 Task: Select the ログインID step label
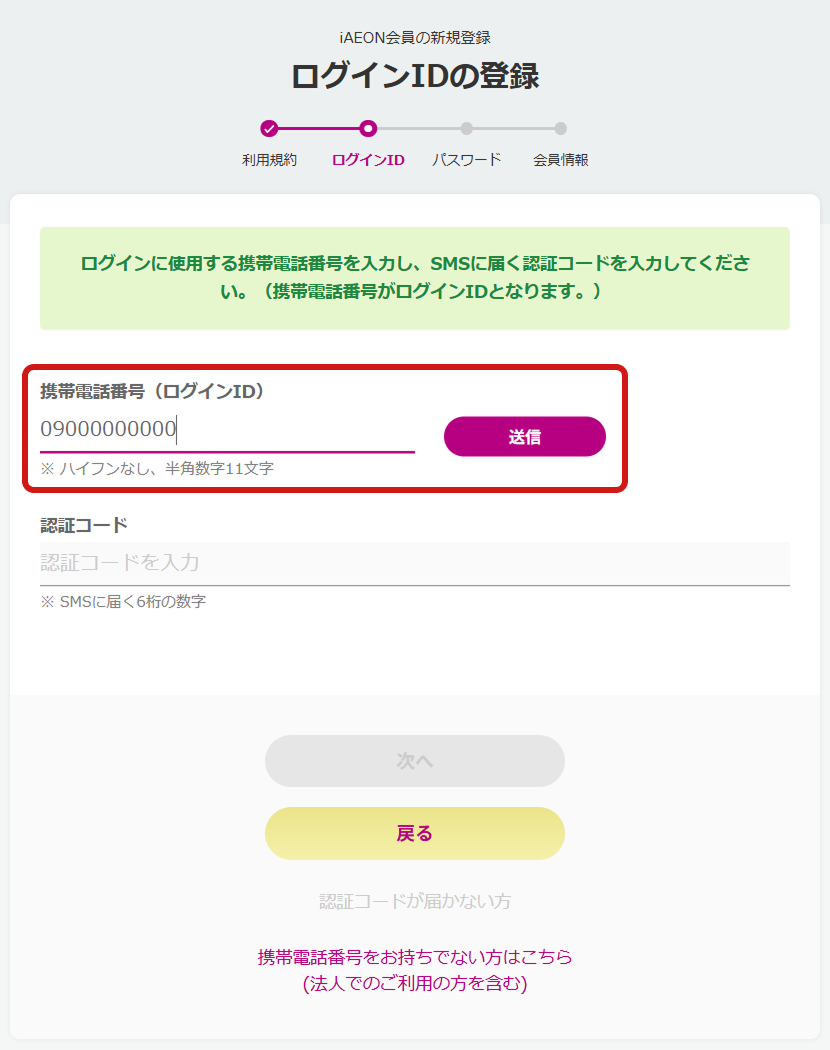tap(367, 160)
